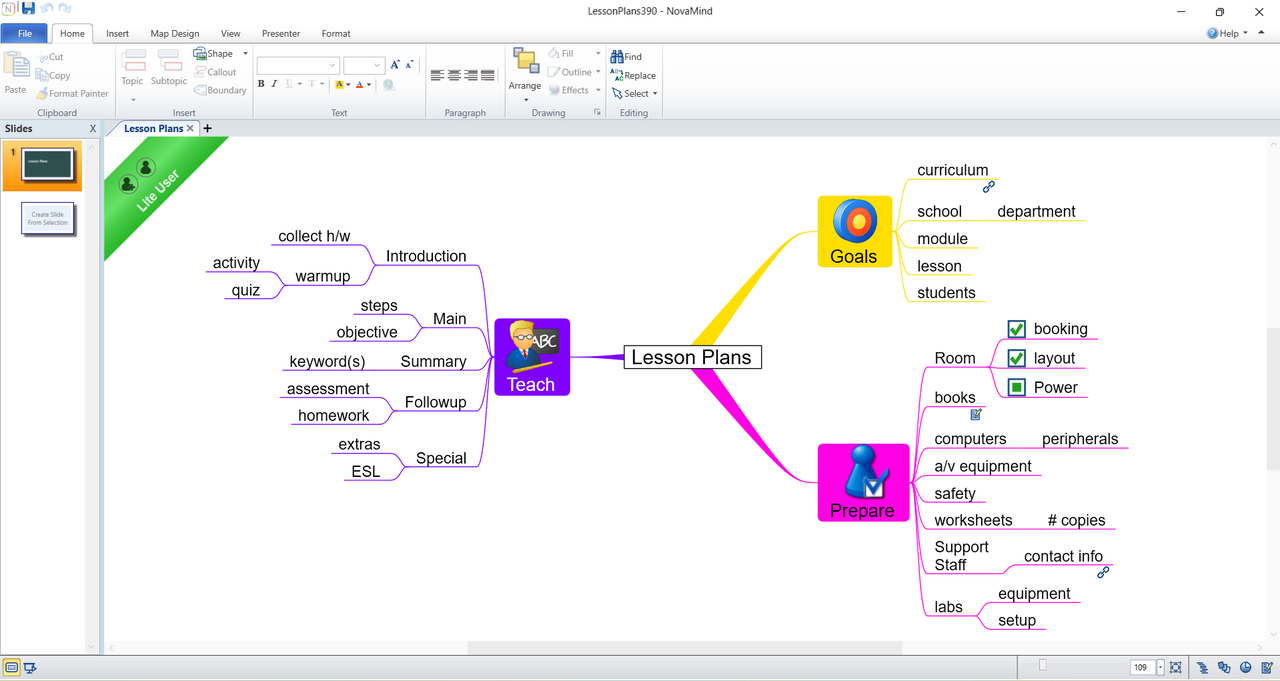
Task: Insert a new Topic from the ribbon
Action: (x=132, y=68)
